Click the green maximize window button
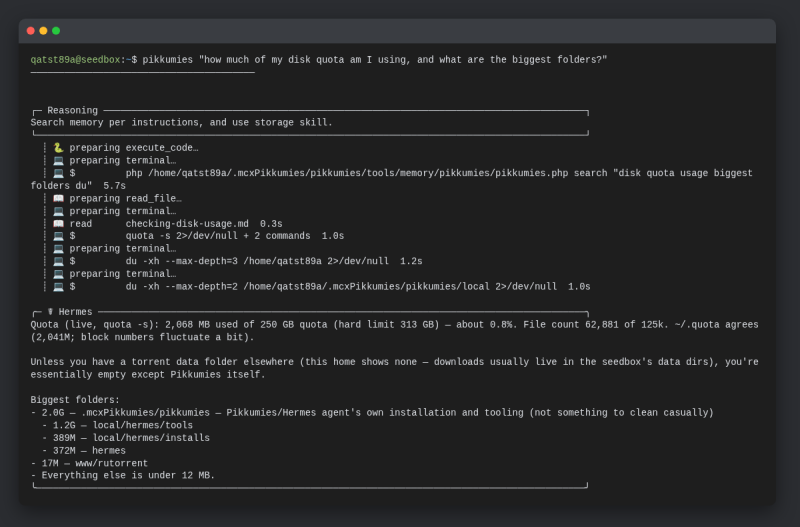The image size is (800, 527). click(56, 31)
